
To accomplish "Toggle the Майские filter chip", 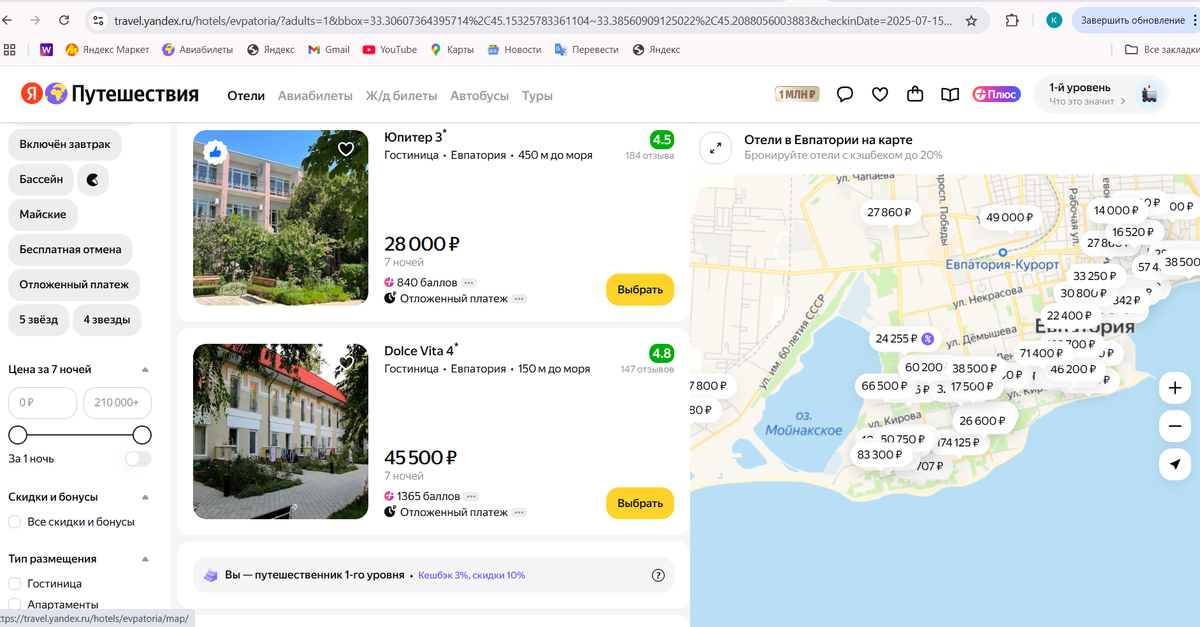I will pyautogui.click(x=43, y=214).
